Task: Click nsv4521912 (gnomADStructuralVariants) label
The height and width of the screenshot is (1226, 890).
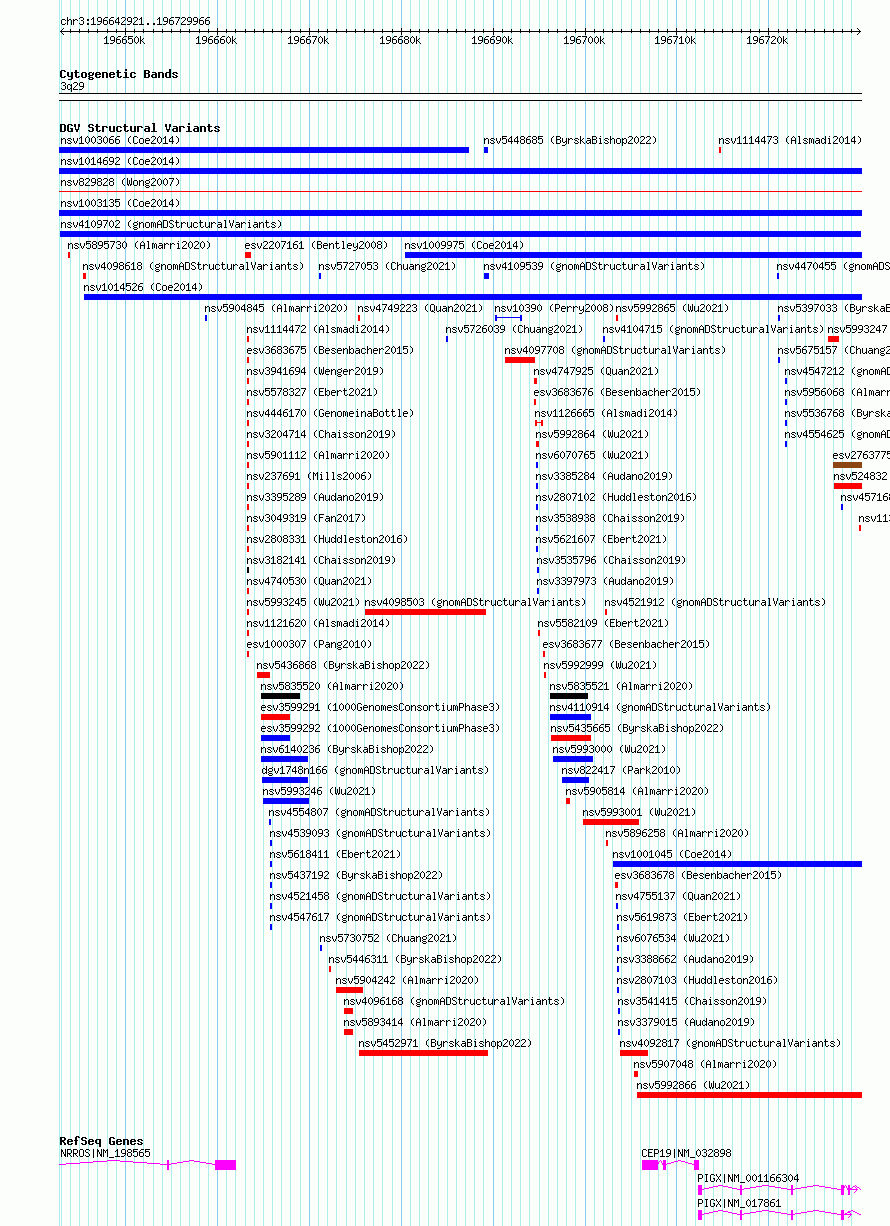Action: click(x=715, y=603)
